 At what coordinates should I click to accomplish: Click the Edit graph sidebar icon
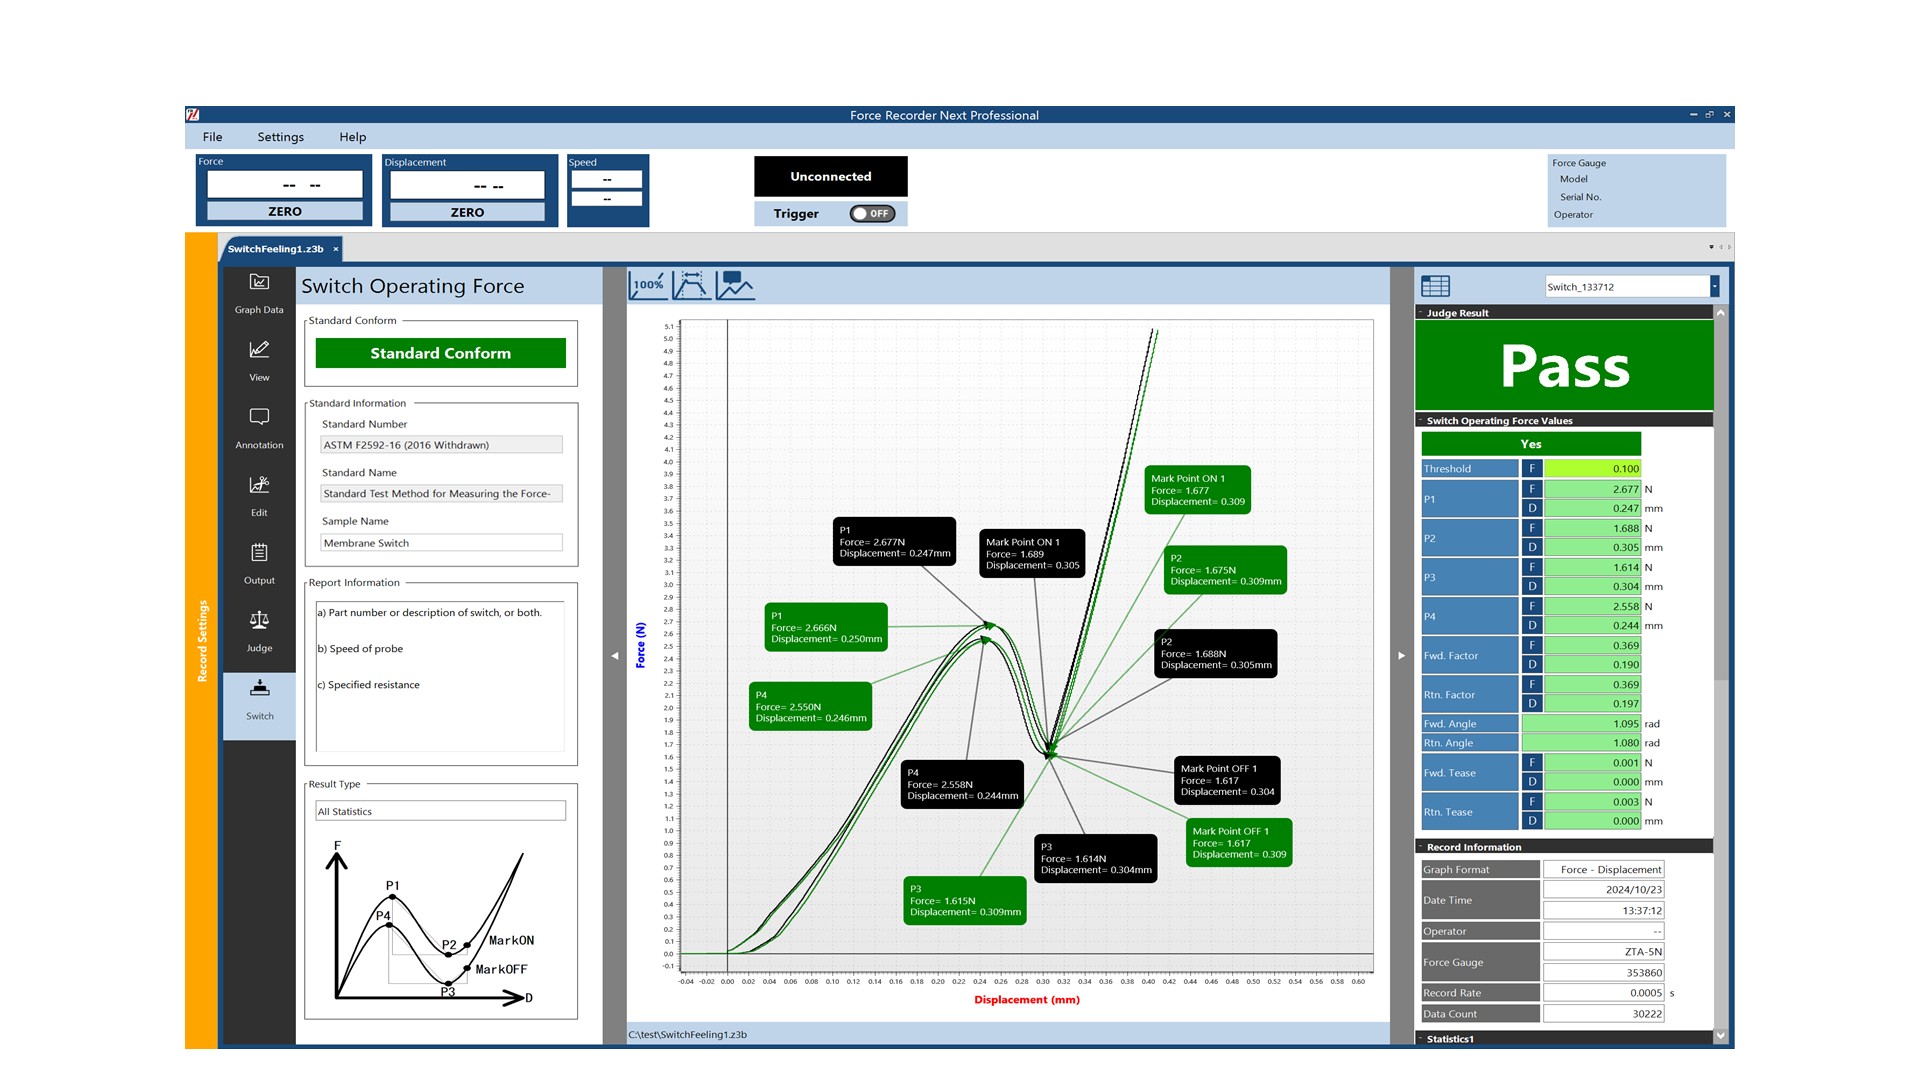click(259, 495)
